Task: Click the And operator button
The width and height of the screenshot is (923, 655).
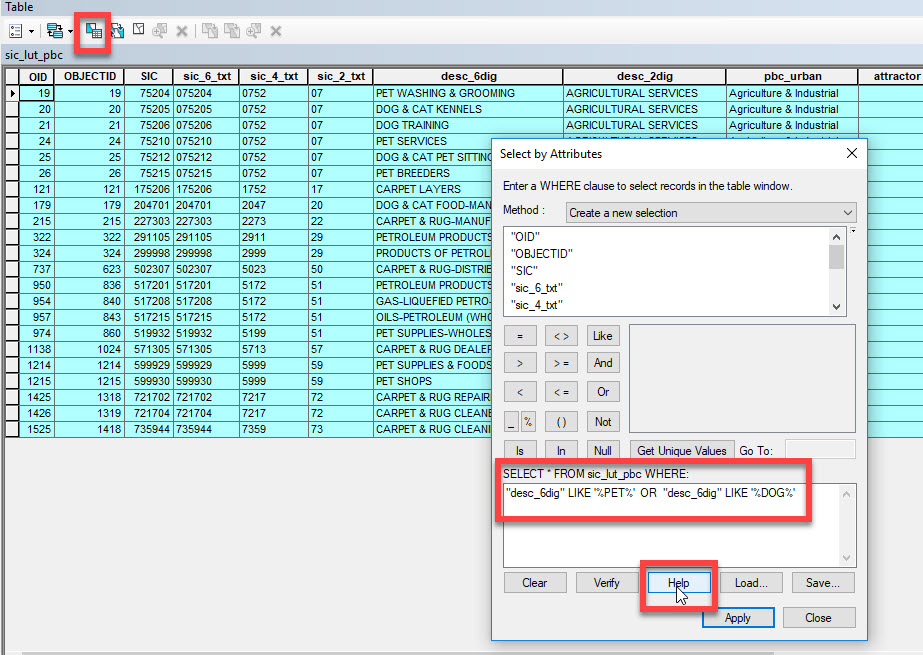Action: pyautogui.click(x=602, y=363)
